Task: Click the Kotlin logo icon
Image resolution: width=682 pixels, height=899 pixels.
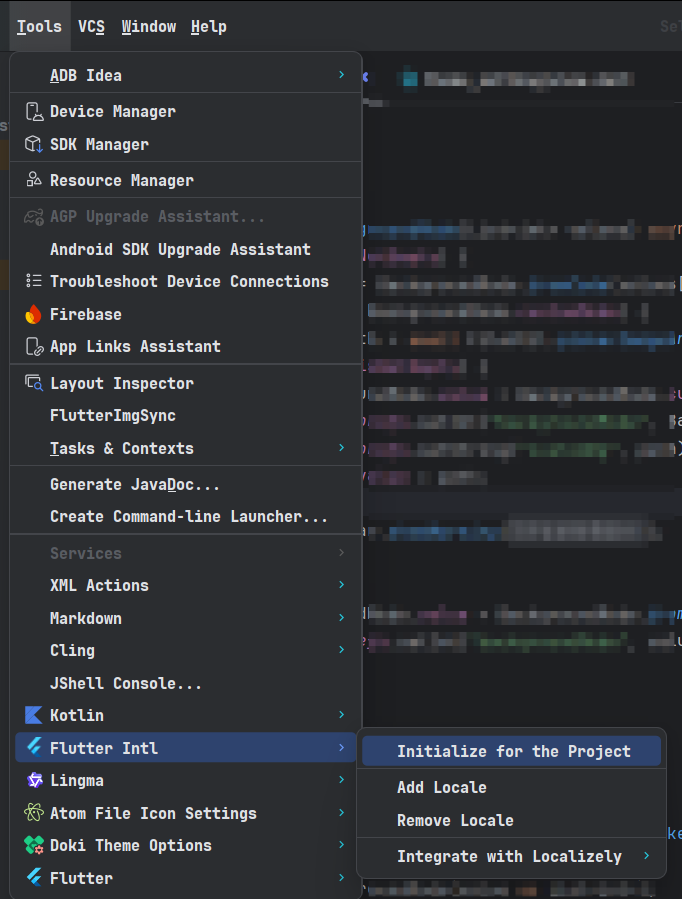Action: pos(34,716)
